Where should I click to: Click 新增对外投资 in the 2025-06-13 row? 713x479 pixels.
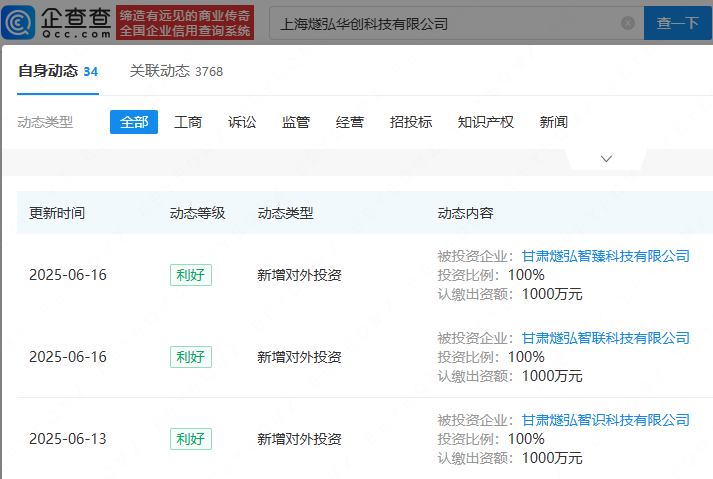coord(299,439)
